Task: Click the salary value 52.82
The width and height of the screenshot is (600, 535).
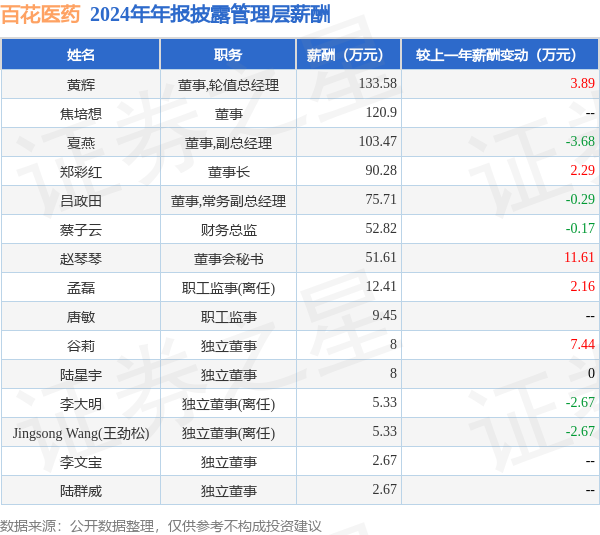Action: pos(381,228)
